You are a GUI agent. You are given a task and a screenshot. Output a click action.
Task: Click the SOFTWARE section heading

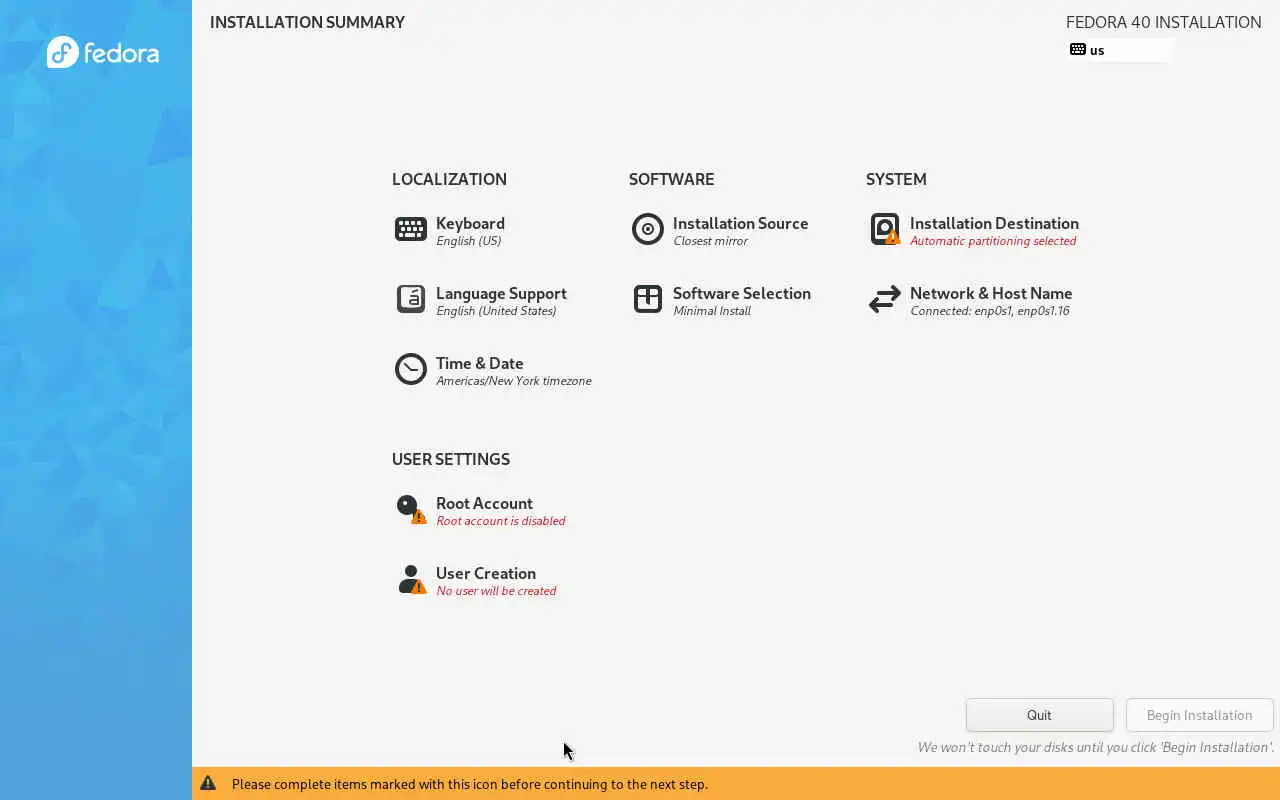point(671,179)
